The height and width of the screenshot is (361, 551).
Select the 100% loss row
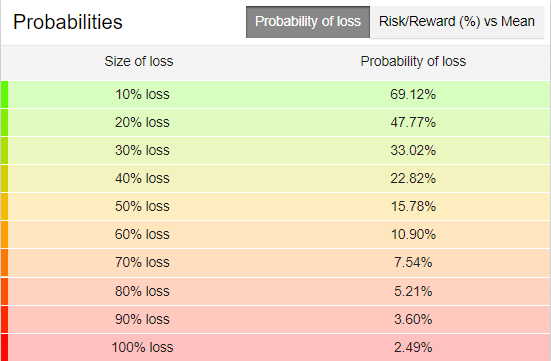tap(276, 348)
